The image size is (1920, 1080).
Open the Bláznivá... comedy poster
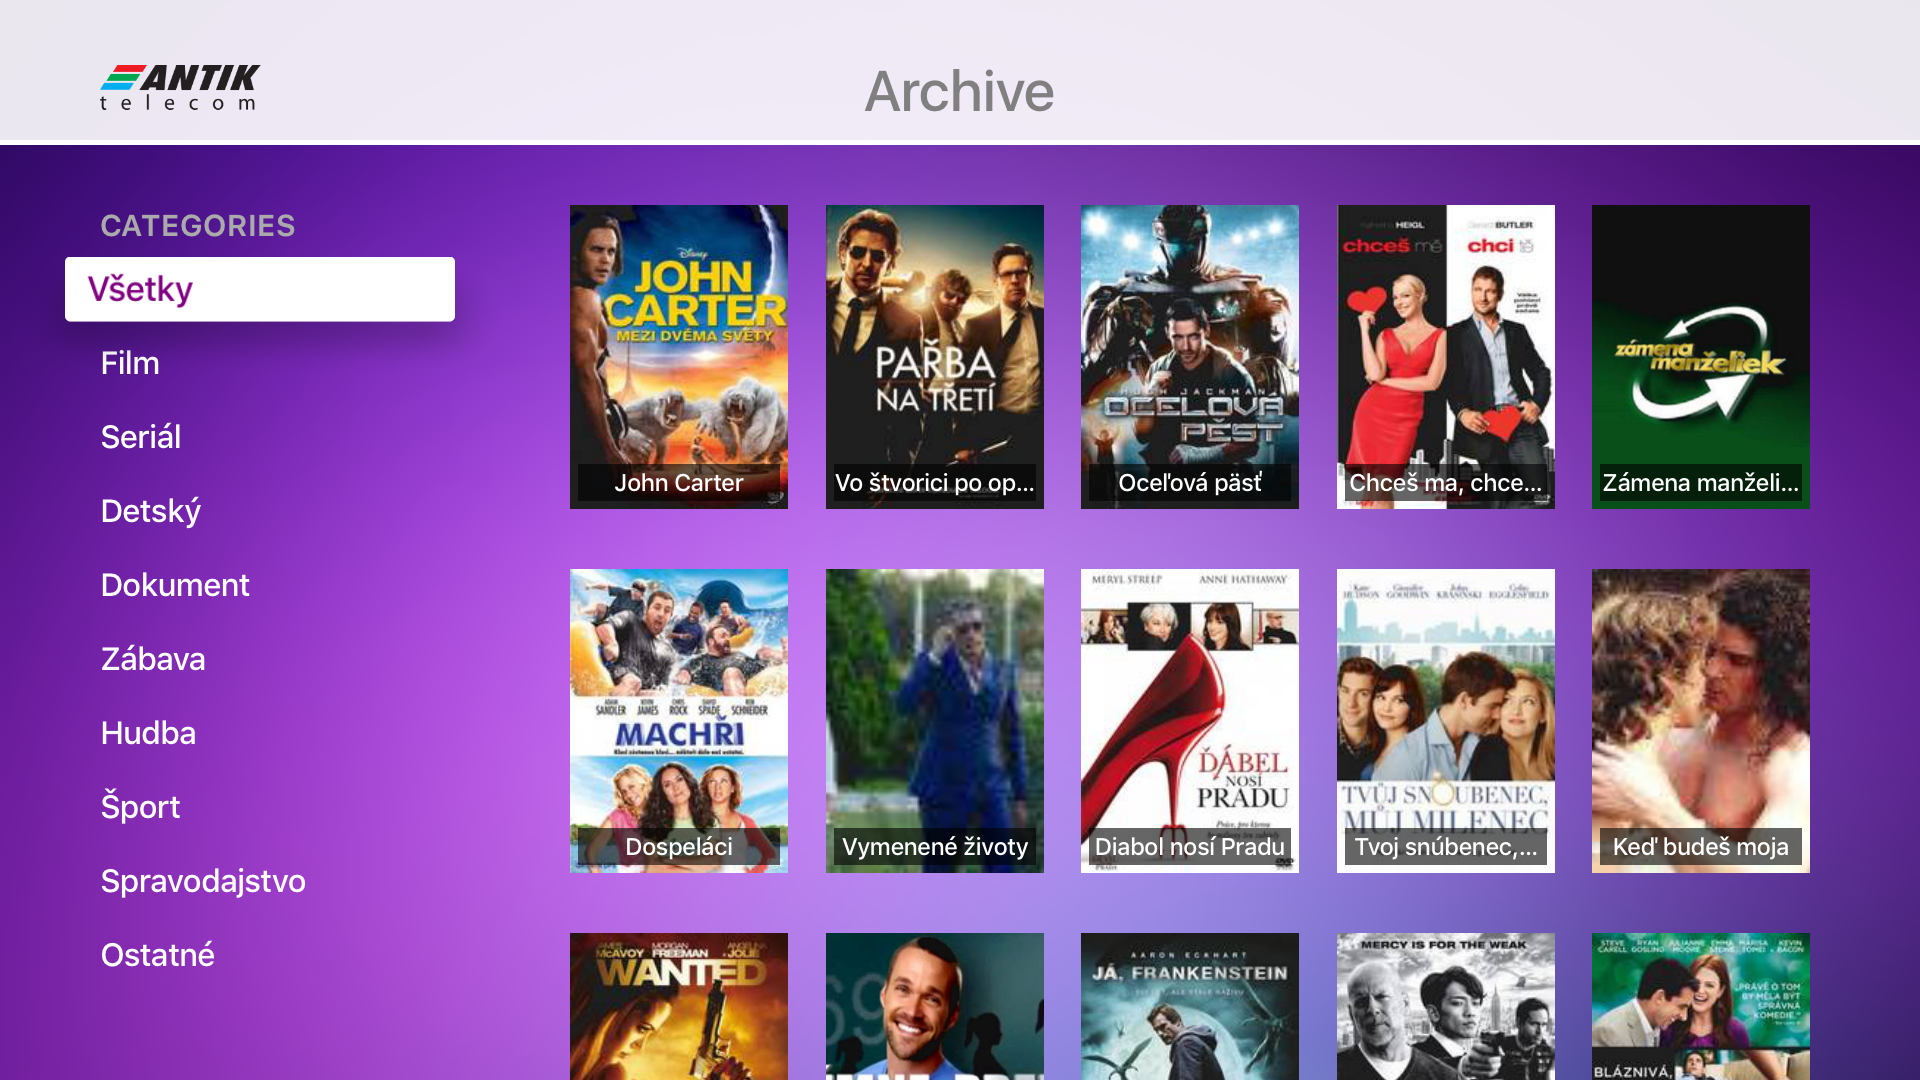(x=1701, y=1006)
